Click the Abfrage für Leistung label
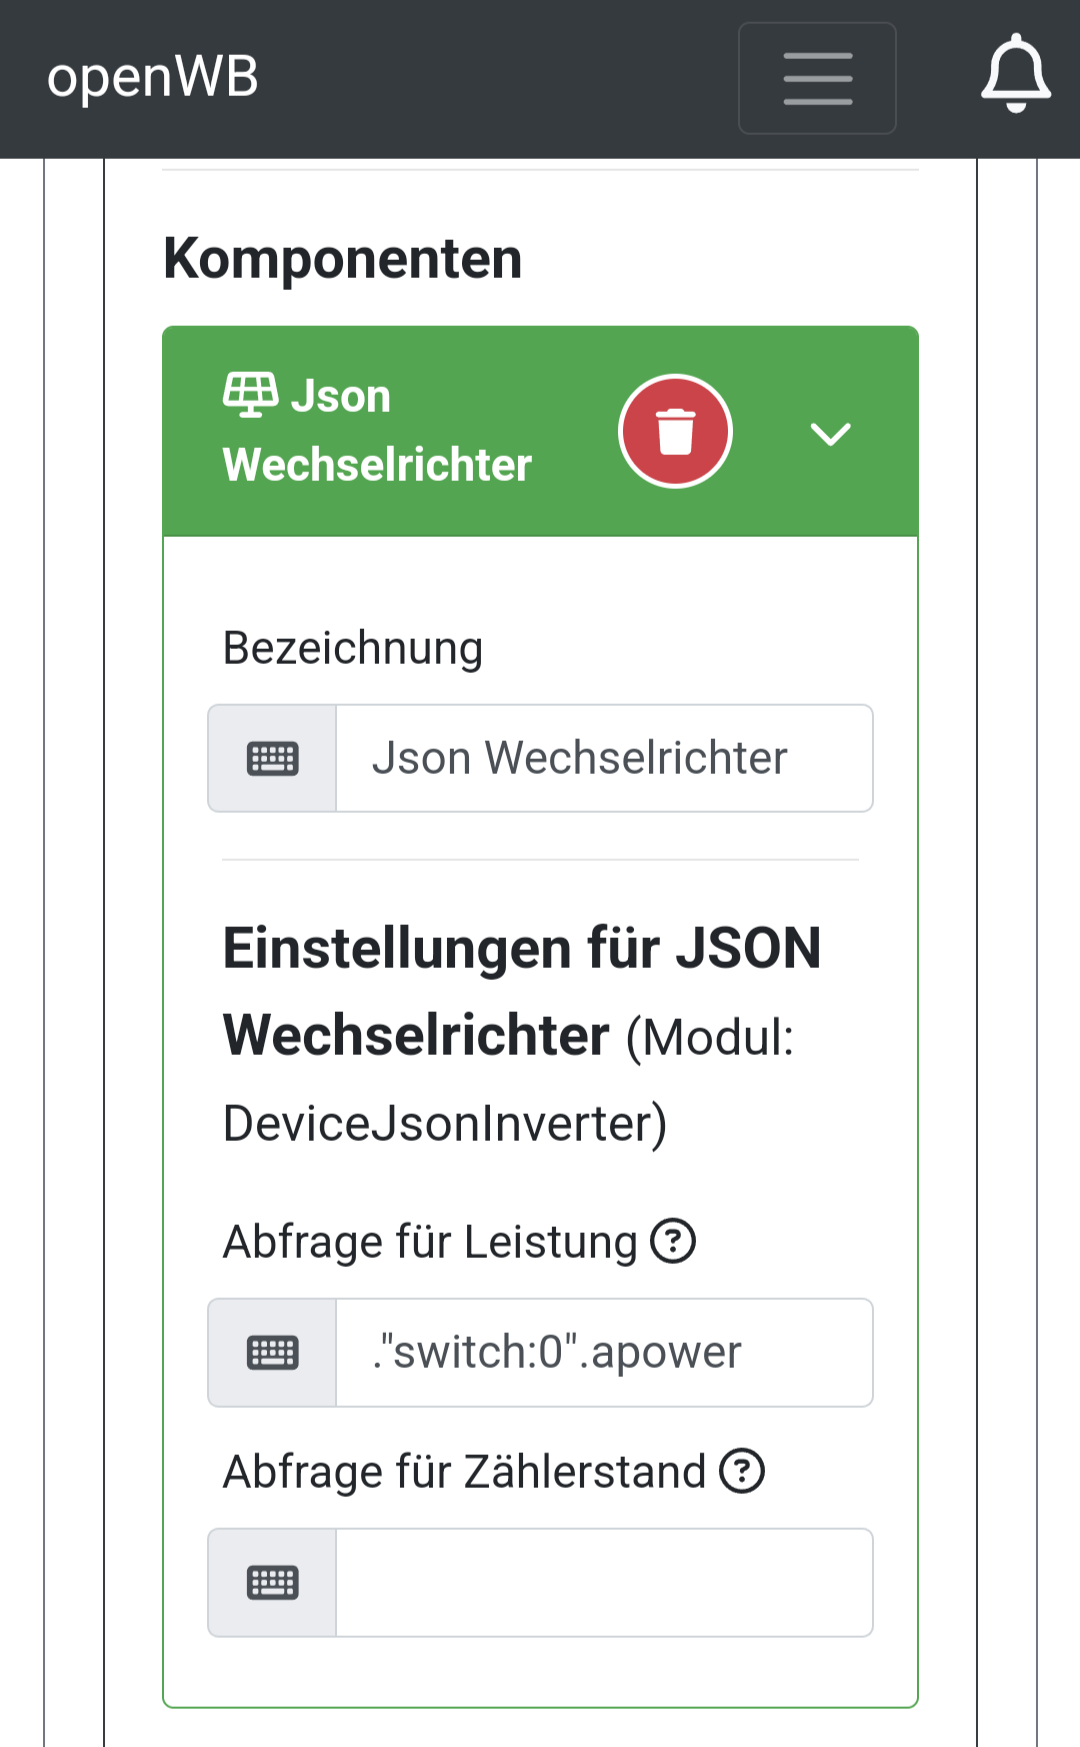Viewport: 1080px width, 1747px height. click(x=430, y=1242)
